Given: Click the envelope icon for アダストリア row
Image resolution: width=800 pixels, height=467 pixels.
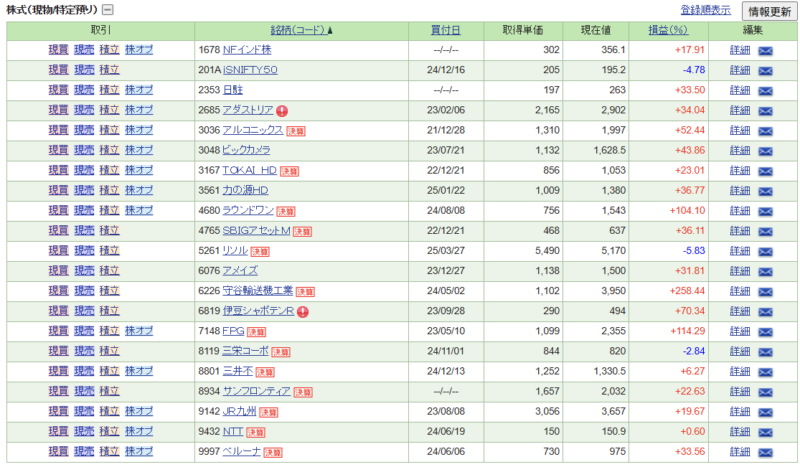Looking at the screenshot, I should (x=765, y=111).
